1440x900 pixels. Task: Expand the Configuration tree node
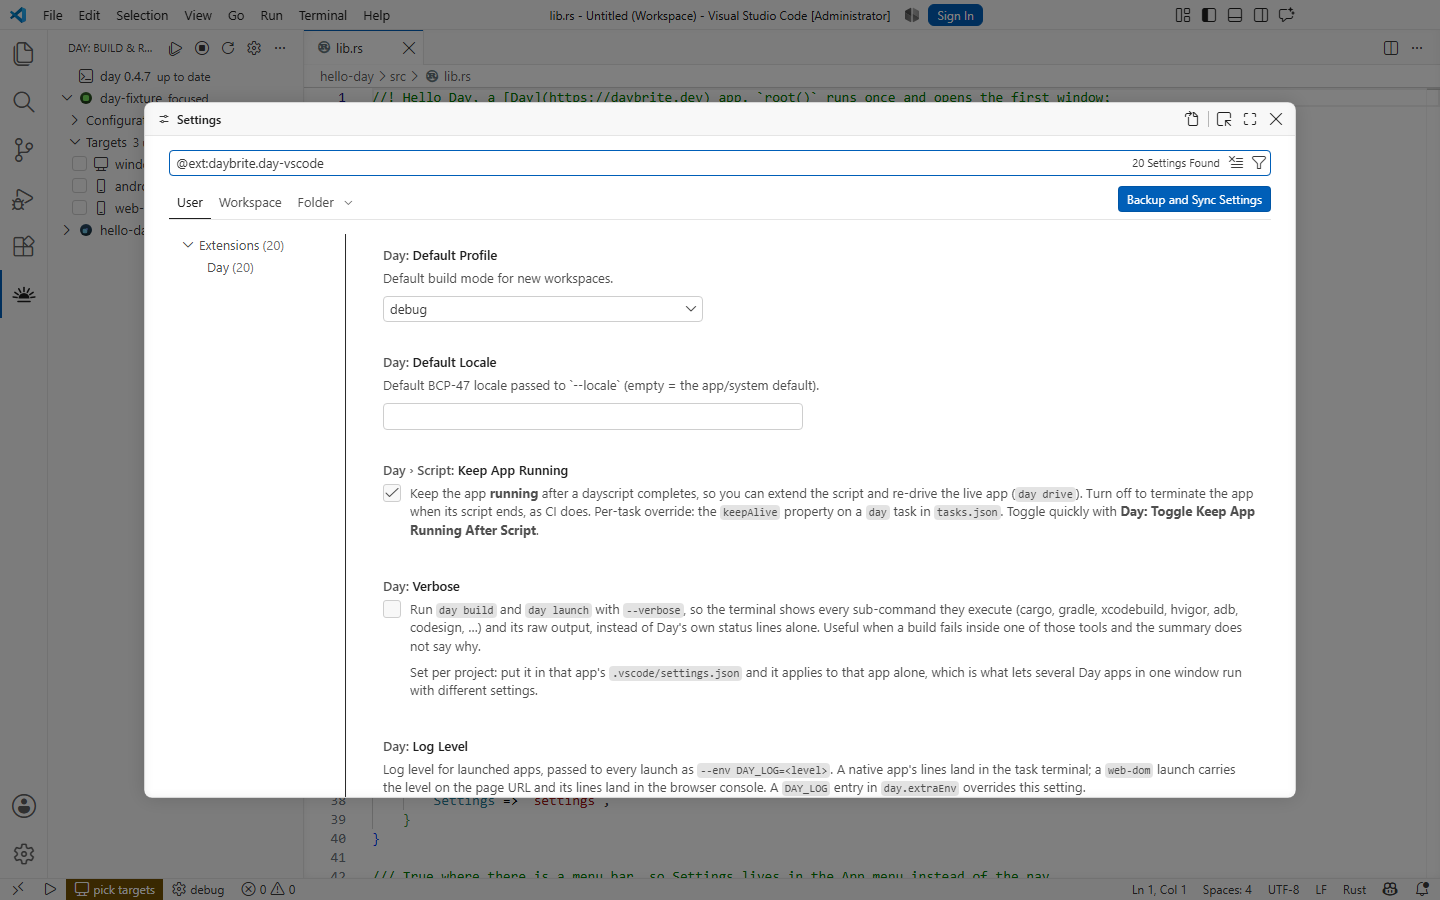coord(75,120)
